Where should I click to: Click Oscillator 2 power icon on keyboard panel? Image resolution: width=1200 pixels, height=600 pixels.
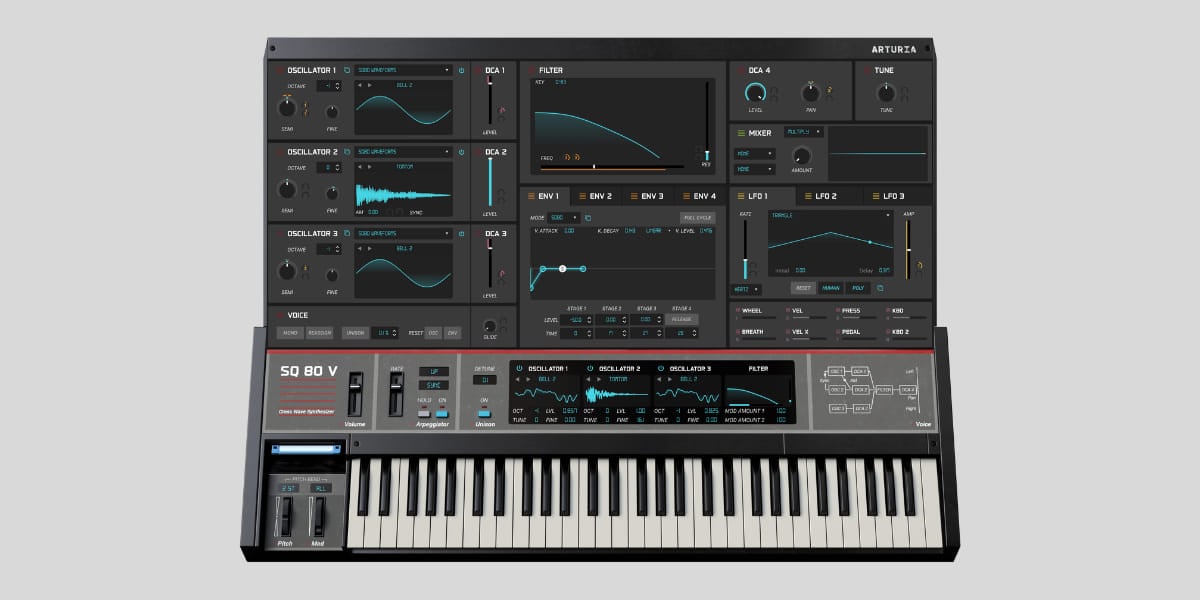590,368
